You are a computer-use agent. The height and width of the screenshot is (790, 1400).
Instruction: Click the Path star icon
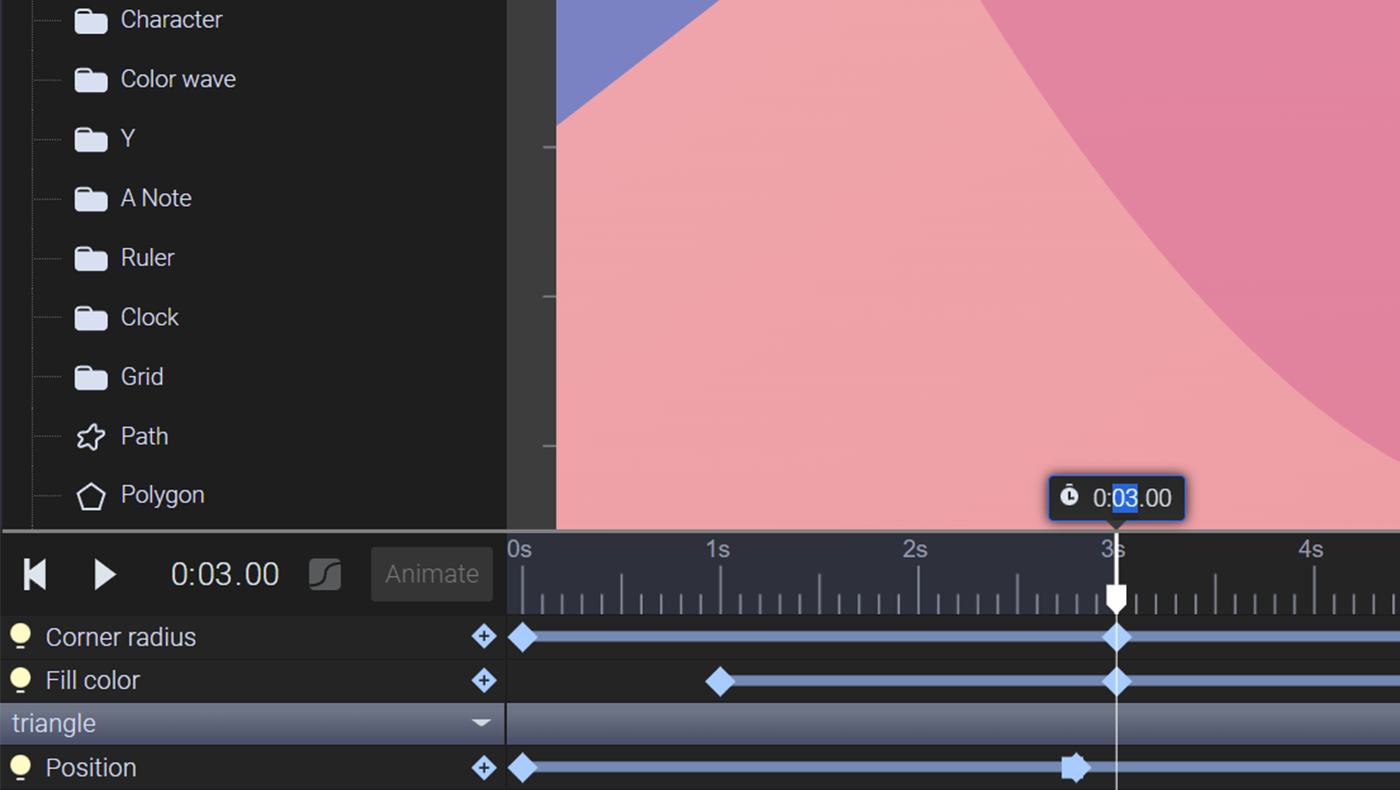(x=91, y=437)
